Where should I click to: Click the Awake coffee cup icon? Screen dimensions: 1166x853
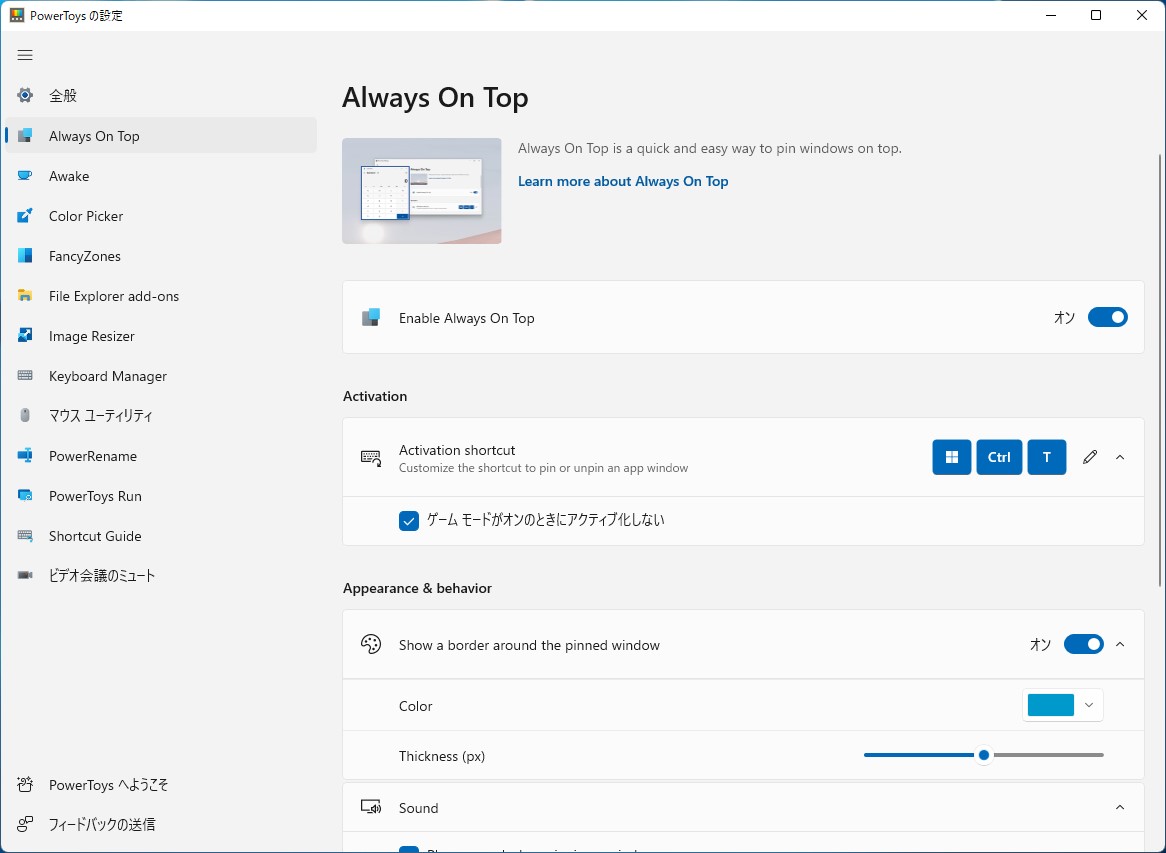[26, 176]
